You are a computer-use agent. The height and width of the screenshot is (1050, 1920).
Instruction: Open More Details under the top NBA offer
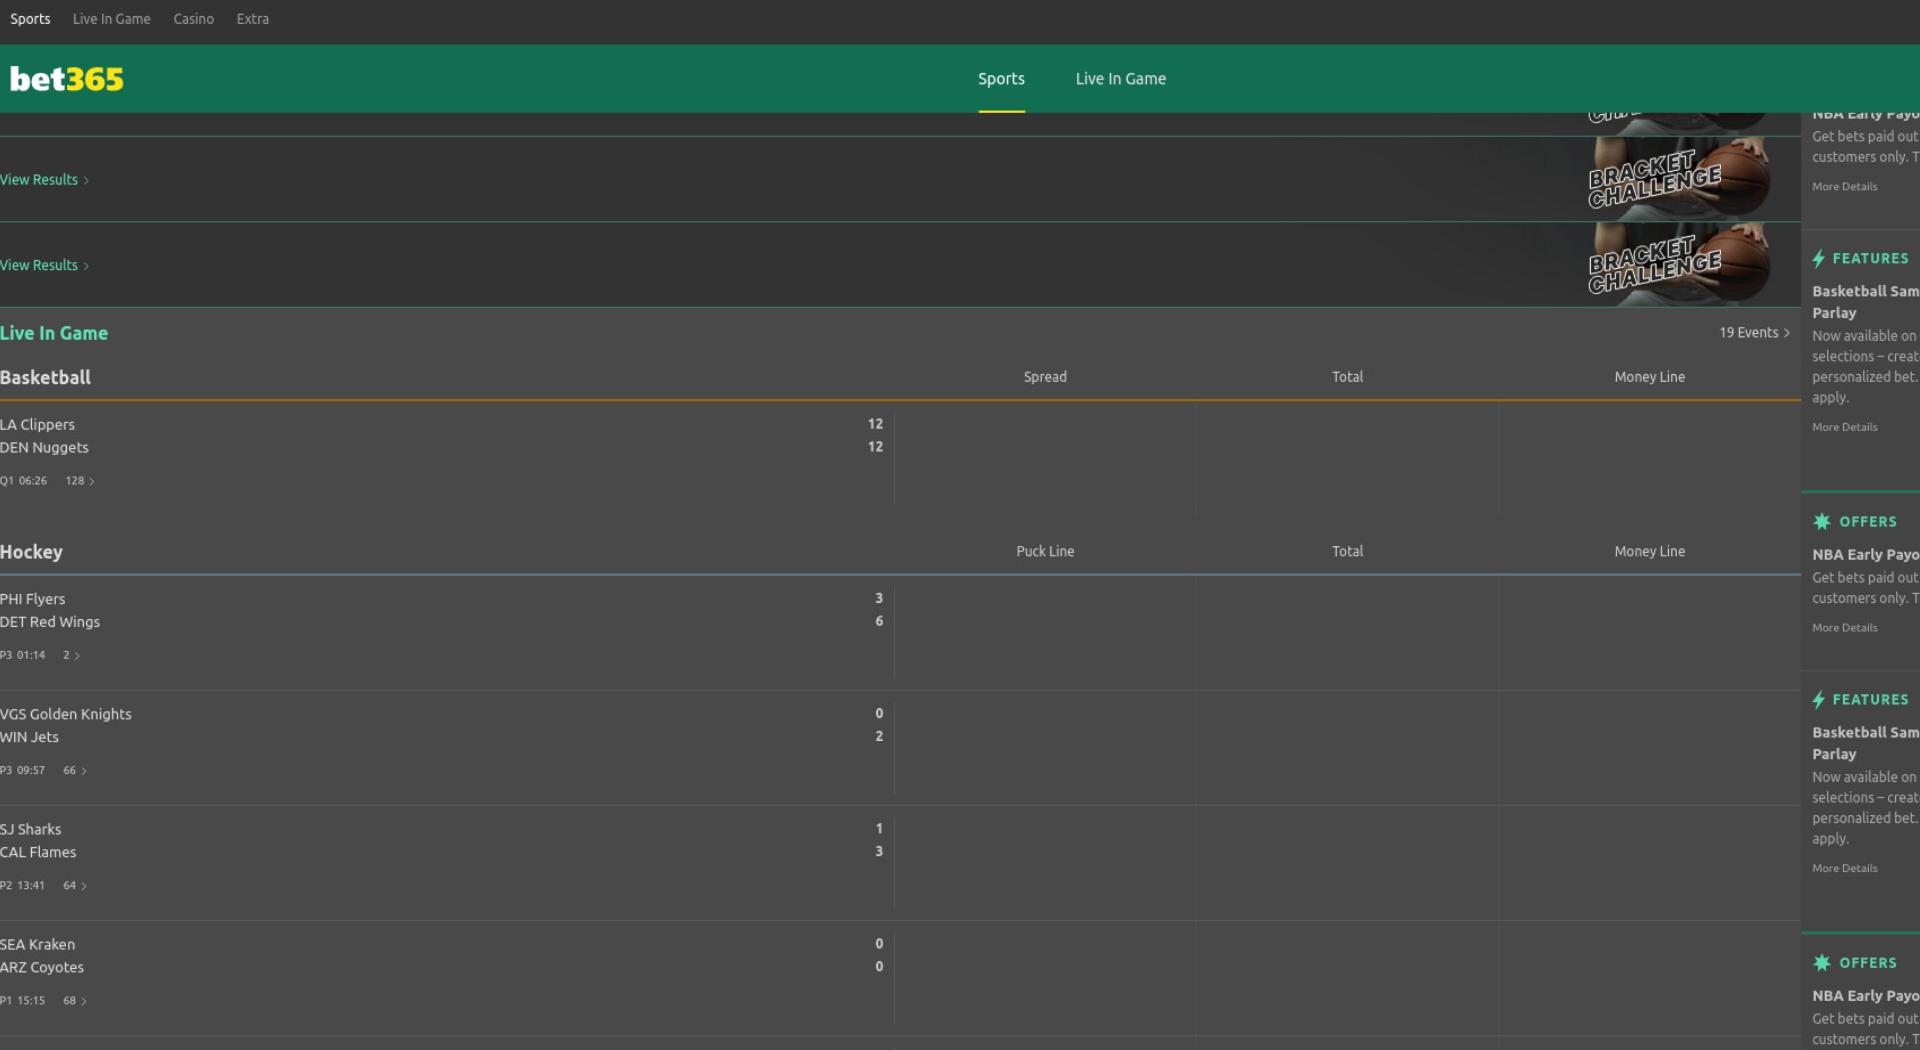click(x=1844, y=187)
